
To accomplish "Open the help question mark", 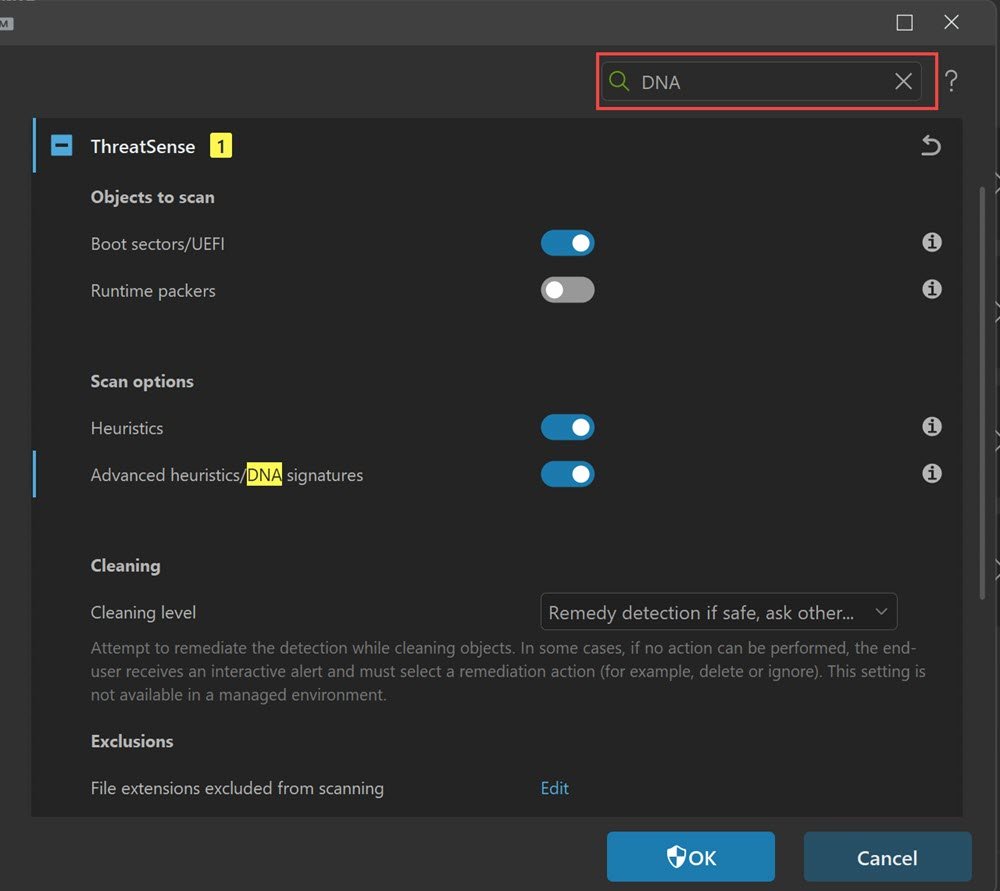I will pos(951,81).
